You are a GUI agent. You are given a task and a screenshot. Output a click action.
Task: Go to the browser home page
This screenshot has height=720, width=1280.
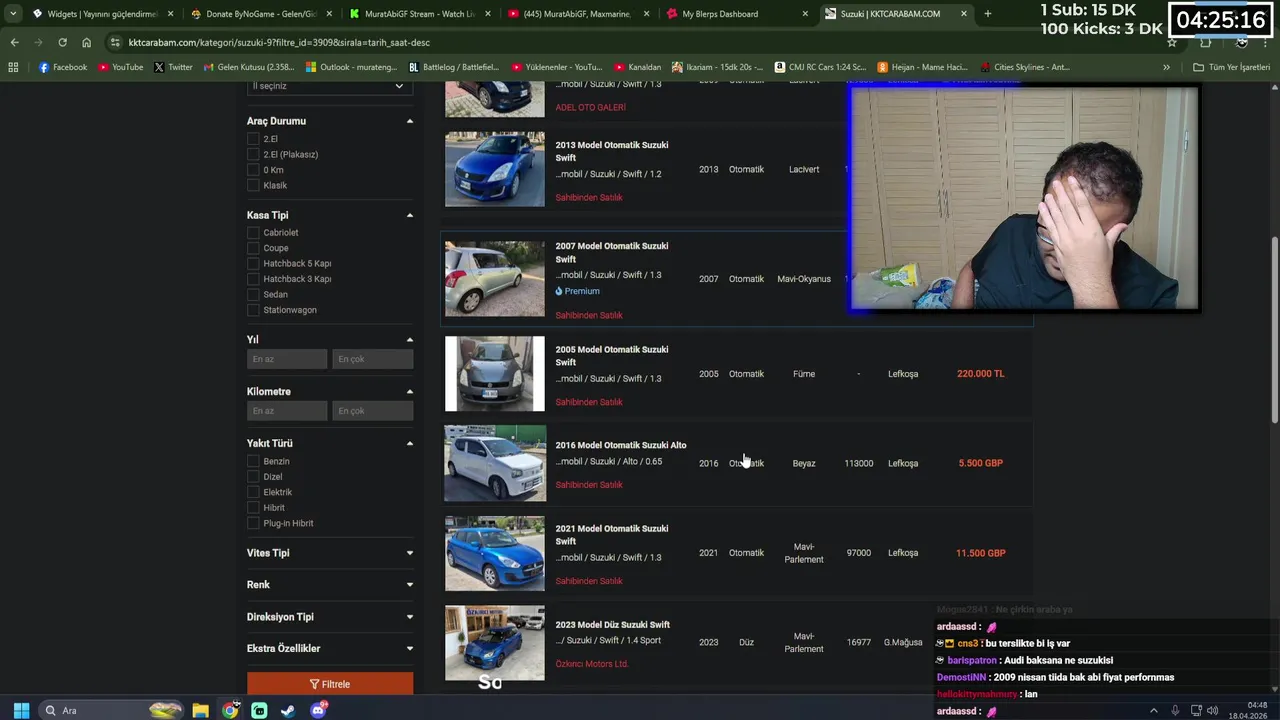click(x=86, y=42)
